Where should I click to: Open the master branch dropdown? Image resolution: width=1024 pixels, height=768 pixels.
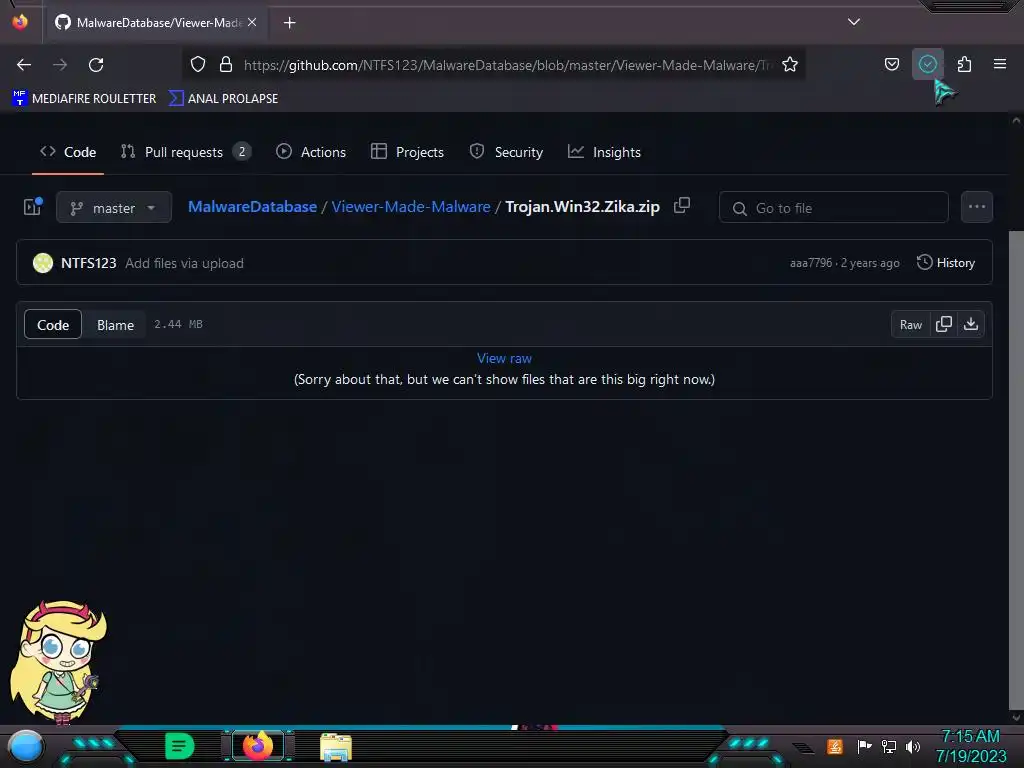click(x=114, y=208)
